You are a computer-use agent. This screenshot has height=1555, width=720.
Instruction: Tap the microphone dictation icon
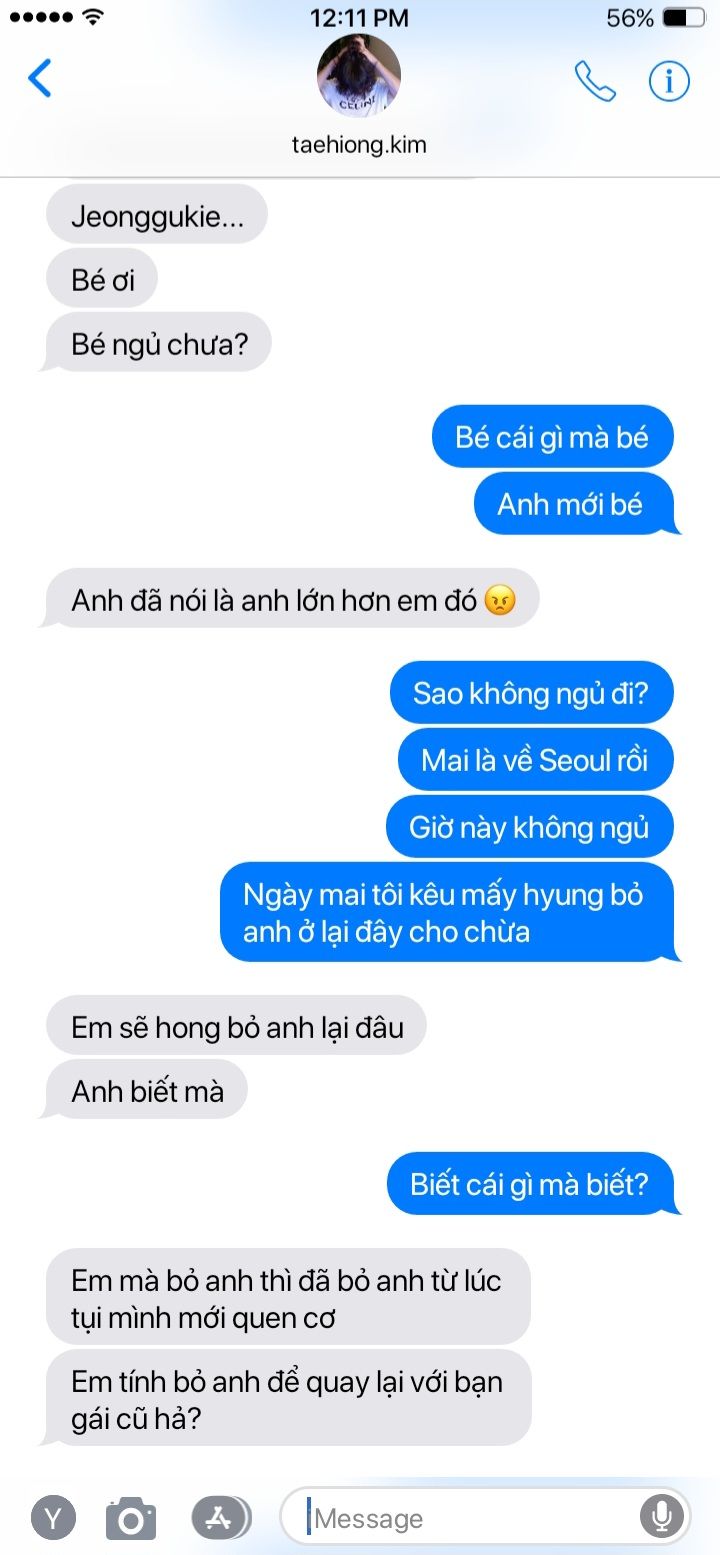point(661,1517)
